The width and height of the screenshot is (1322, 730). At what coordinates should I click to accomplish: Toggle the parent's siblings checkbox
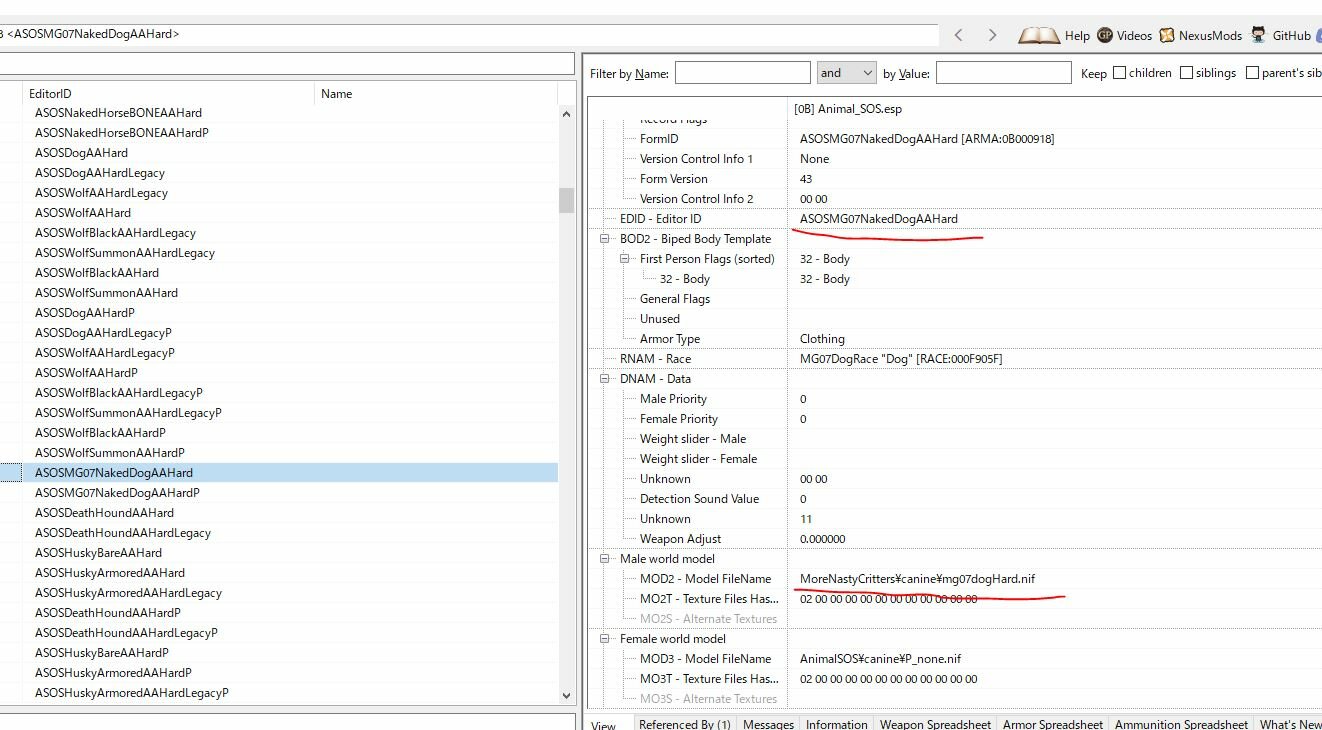[x=1252, y=73]
